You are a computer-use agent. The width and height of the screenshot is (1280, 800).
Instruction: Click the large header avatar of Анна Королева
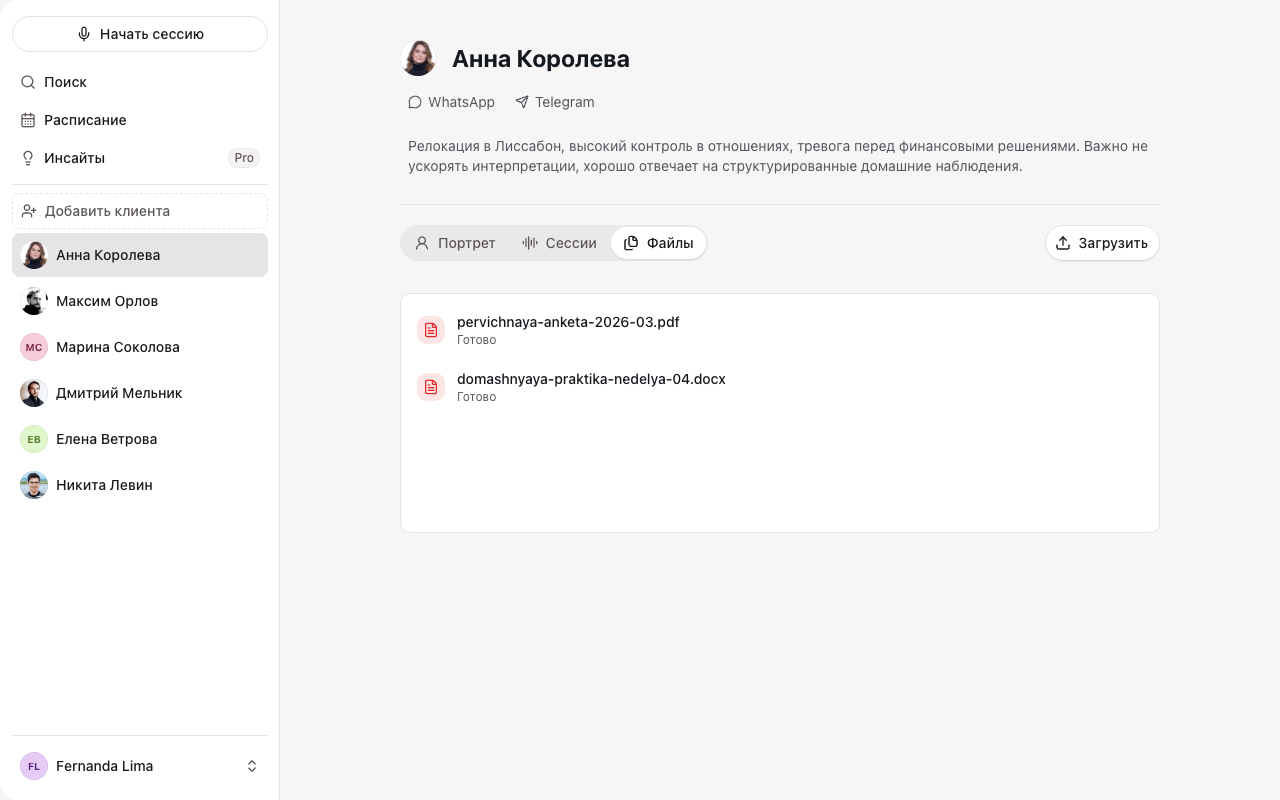pos(418,58)
